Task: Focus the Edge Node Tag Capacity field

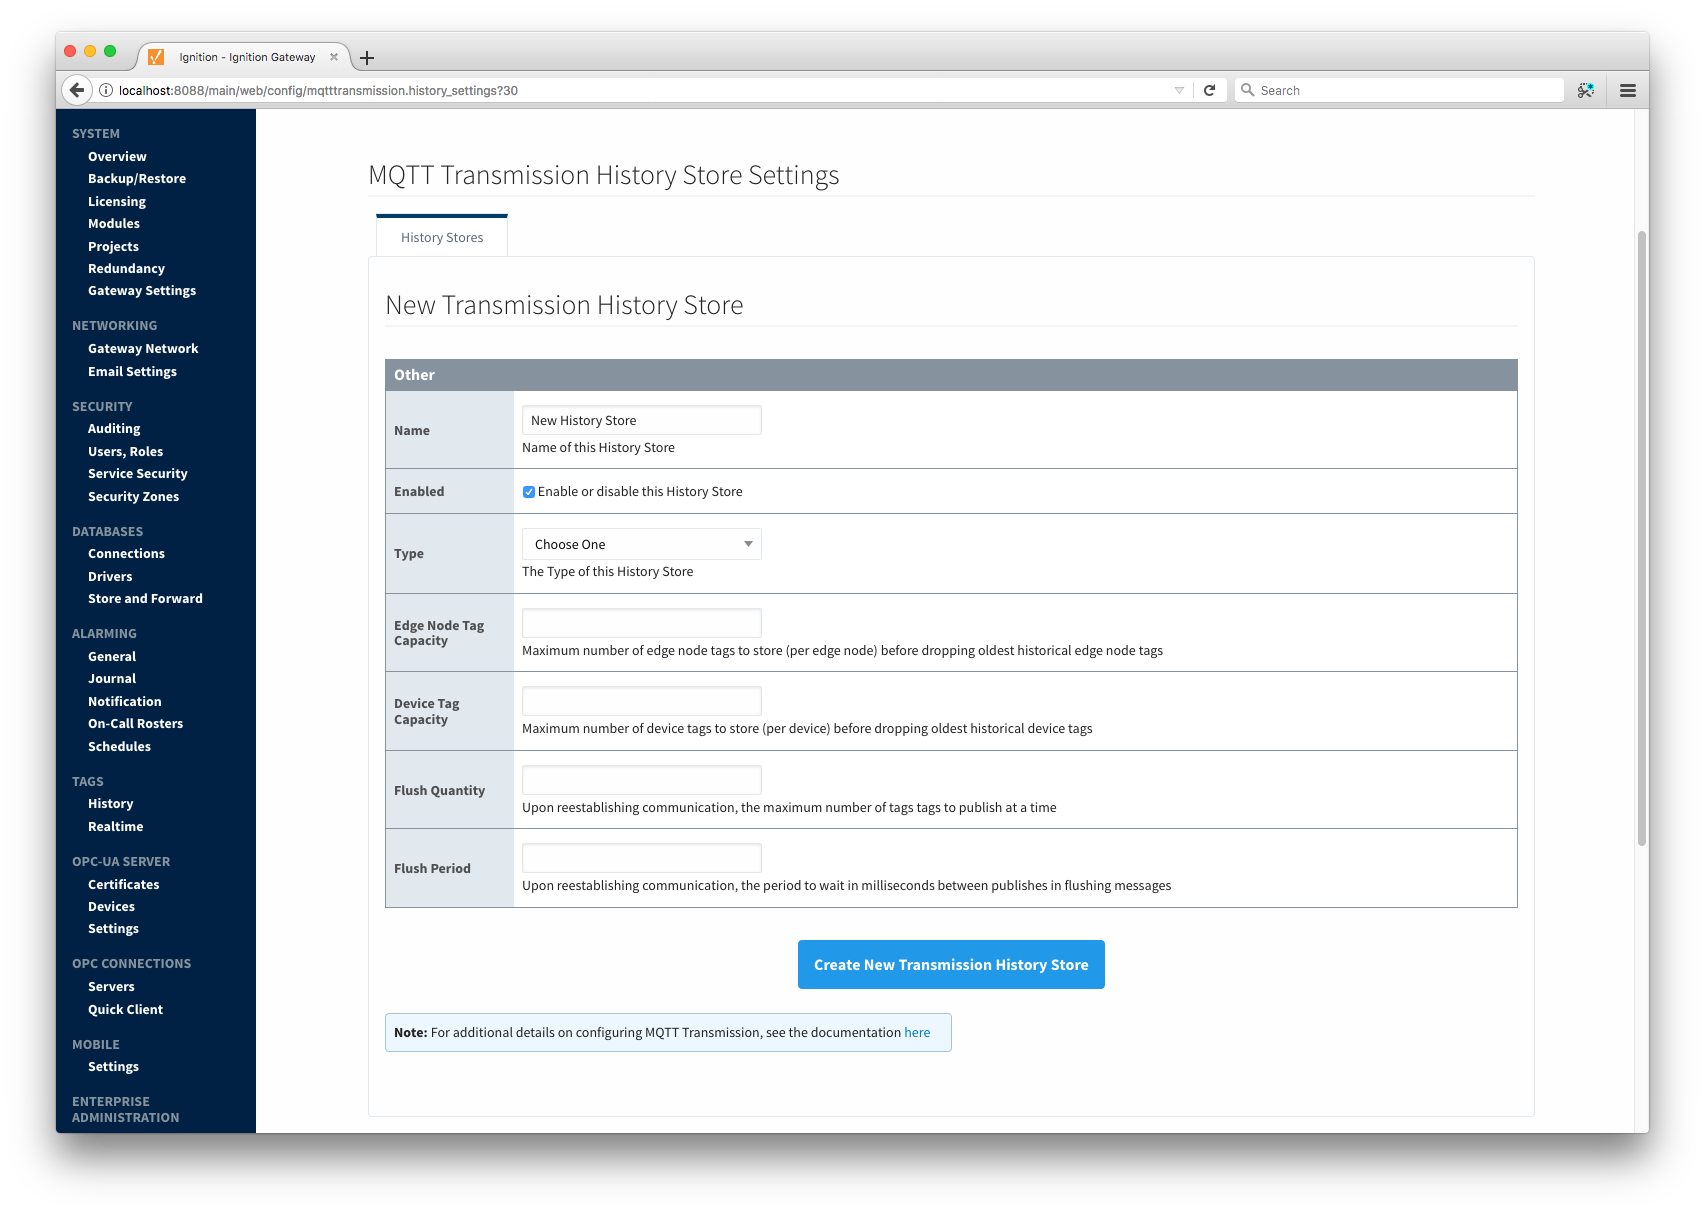Action: click(641, 623)
